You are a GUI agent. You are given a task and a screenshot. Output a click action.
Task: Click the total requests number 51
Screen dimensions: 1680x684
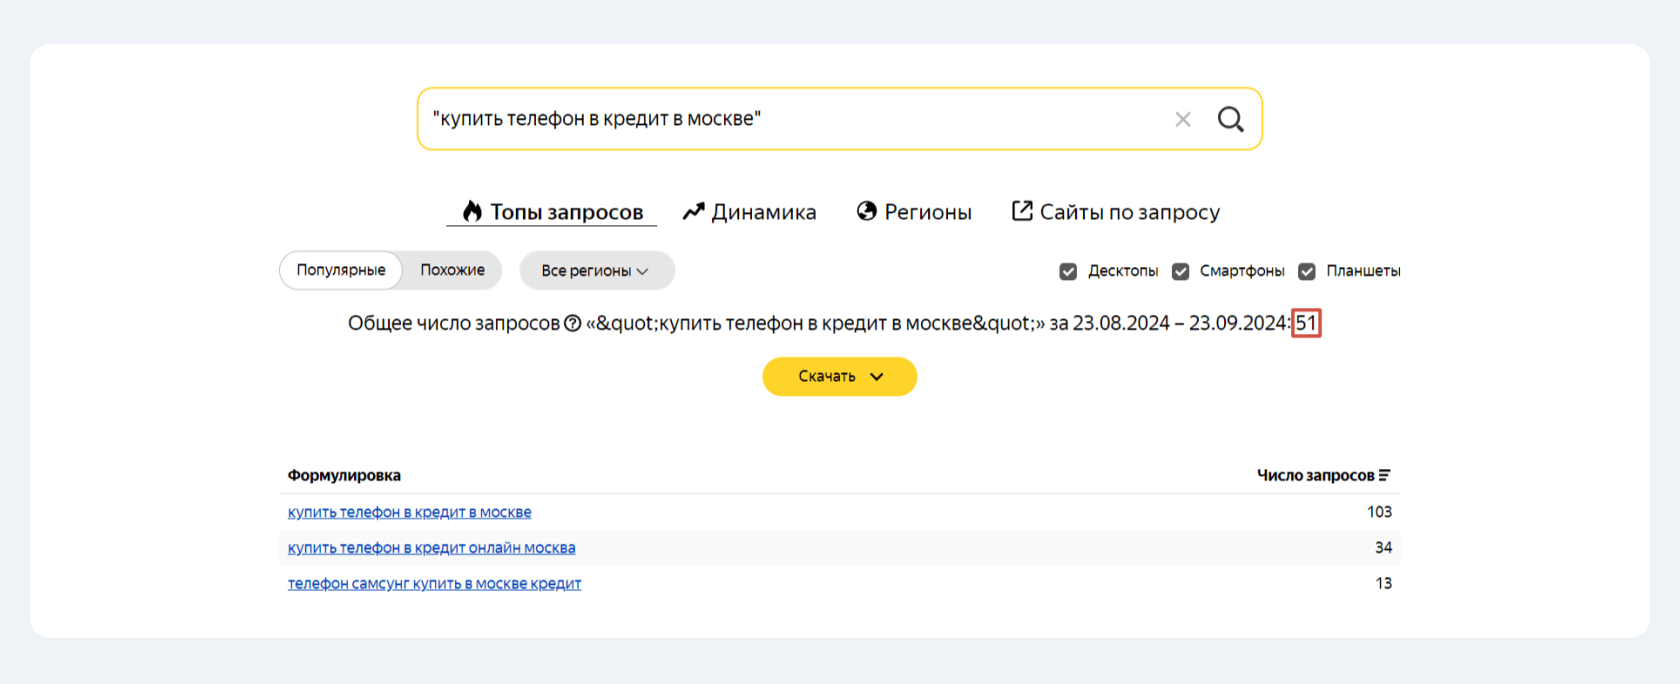coord(1306,323)
